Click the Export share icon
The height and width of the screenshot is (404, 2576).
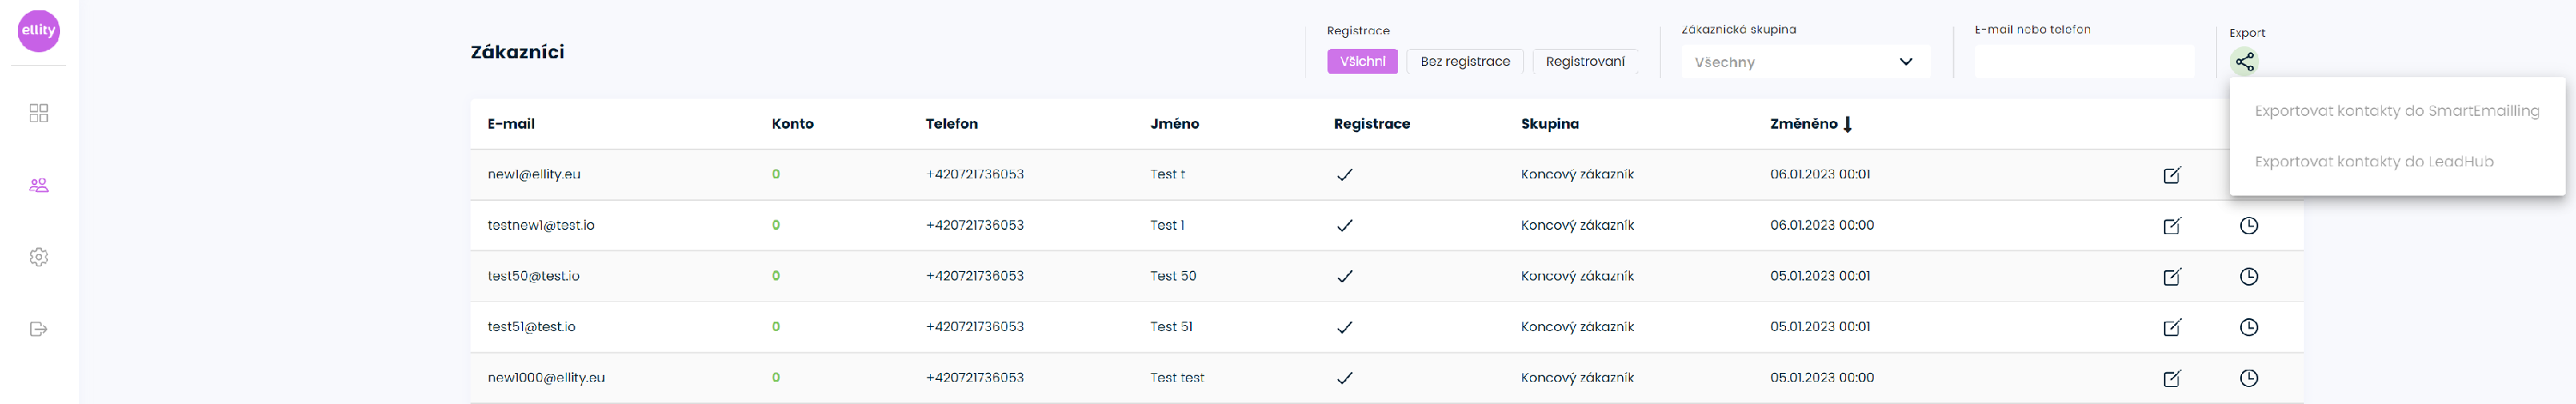point(2244,62)
